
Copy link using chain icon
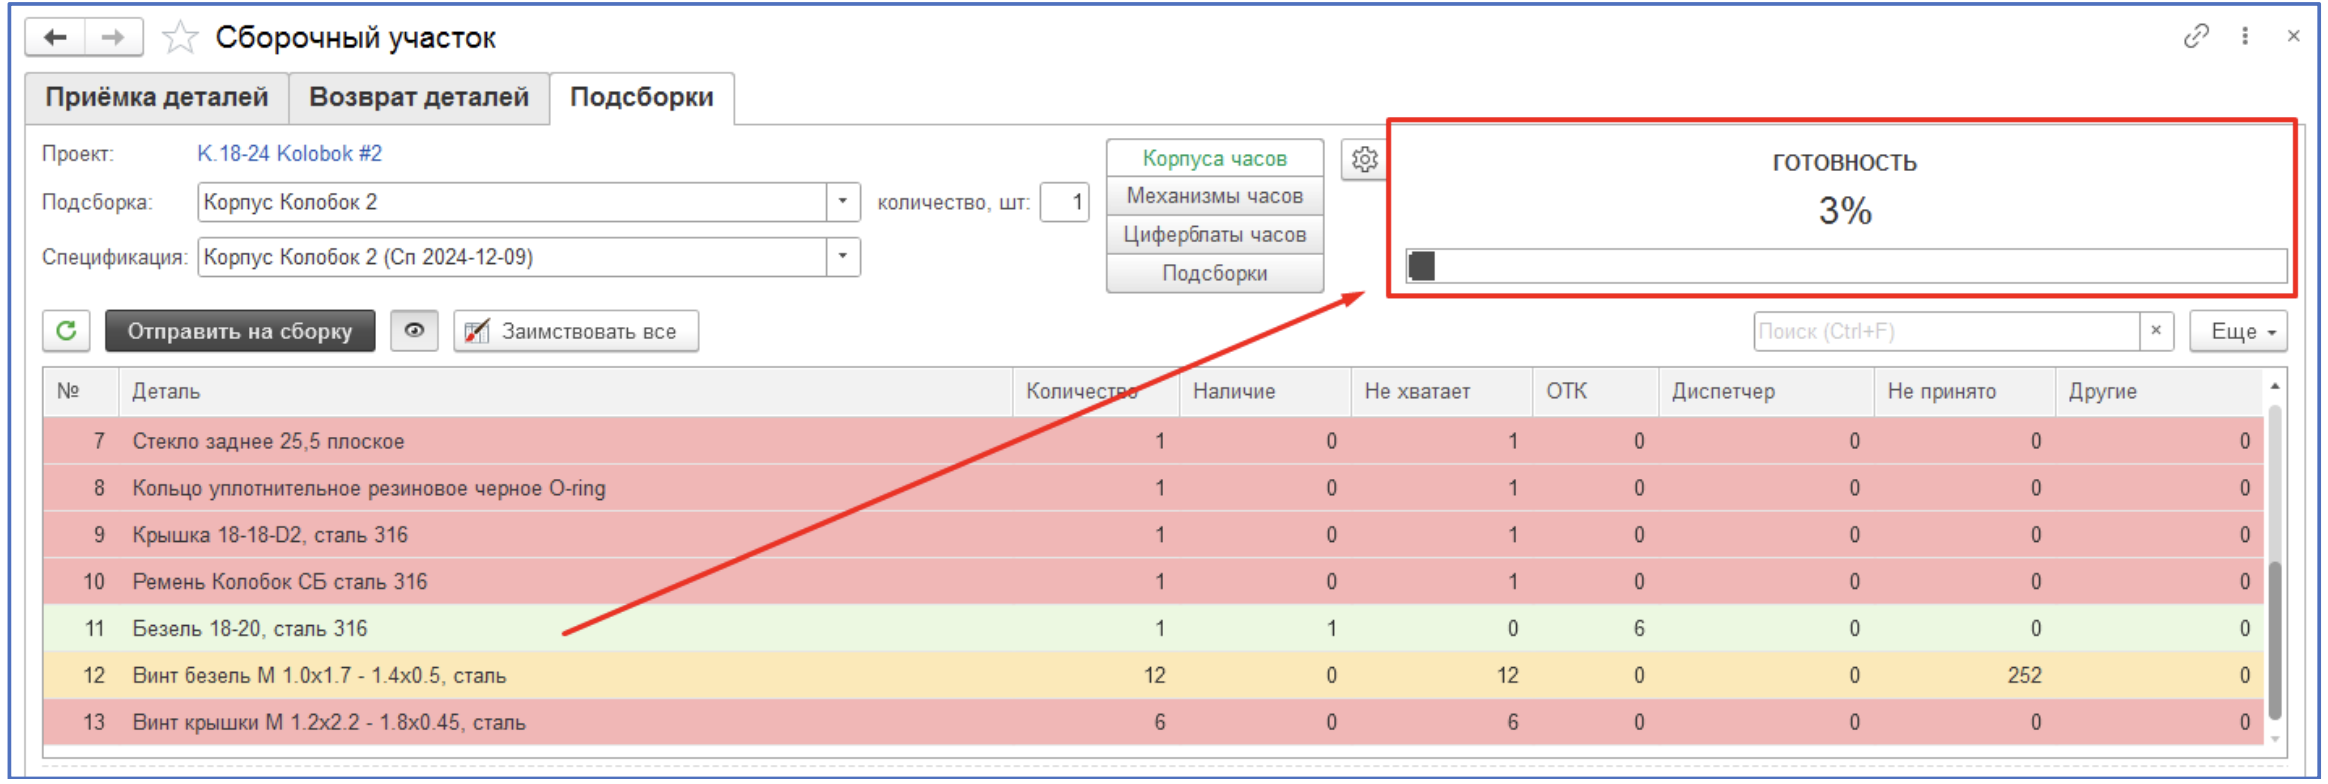[x=2195, y=36]
